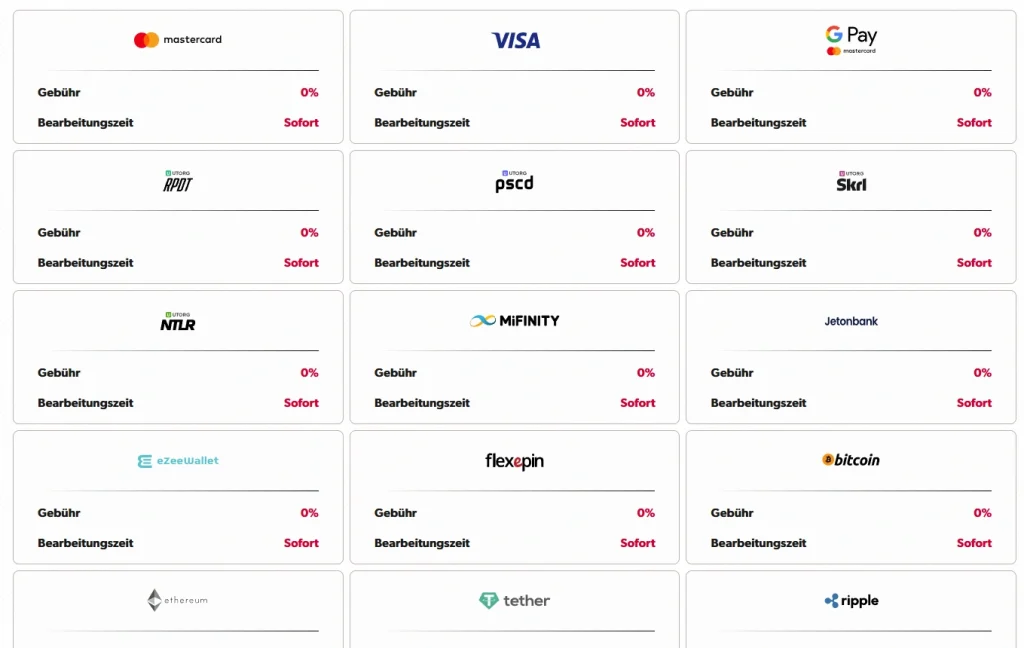Select the Mastercard payment logo

pos(177,38)
